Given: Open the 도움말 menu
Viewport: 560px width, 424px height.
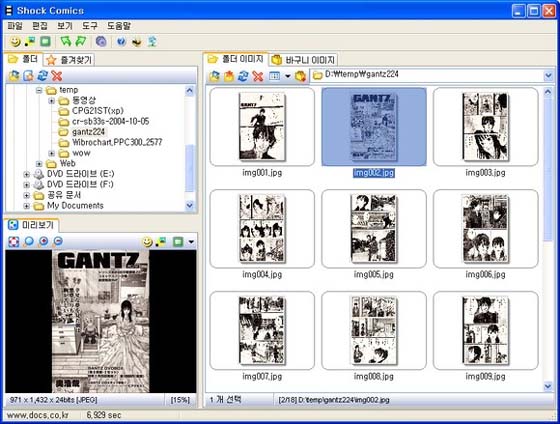Looking at the screenshot, I should [119, 26].
